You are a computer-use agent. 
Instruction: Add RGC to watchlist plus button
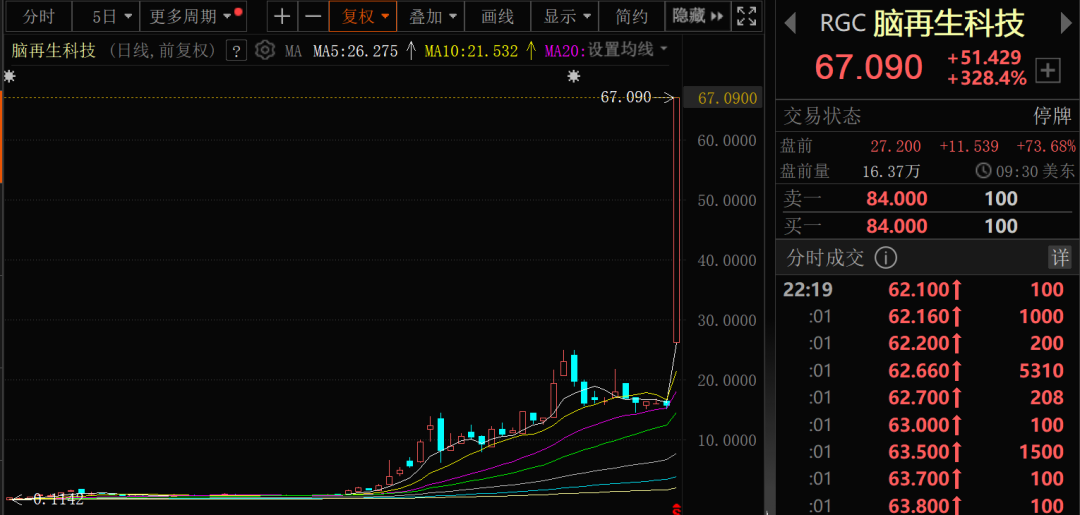tap(1047, 70)
